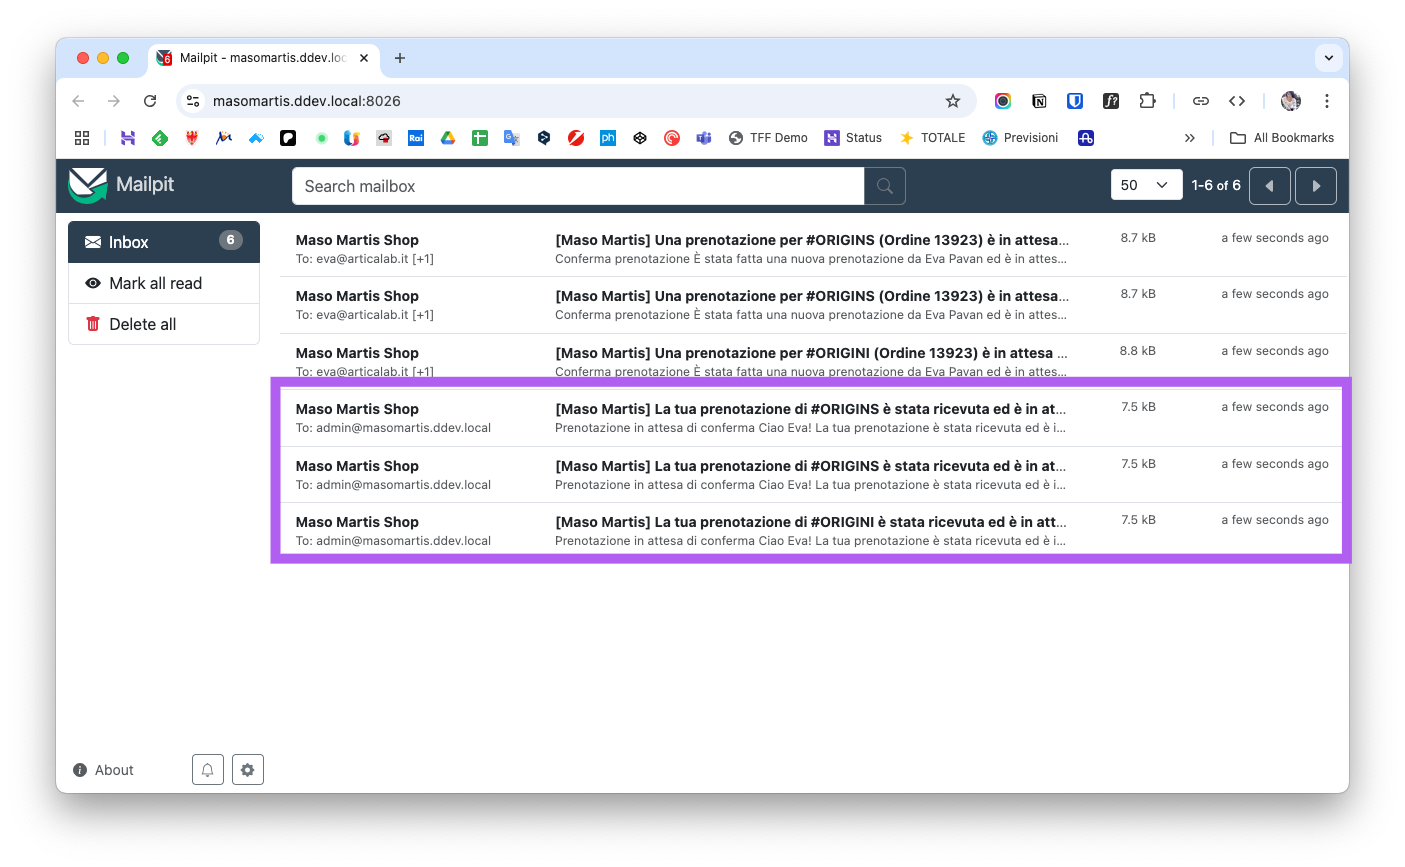The height and width of the screenshot is (867, 1405).
Task: Go to next page of messages
Action: point(1316,186)
